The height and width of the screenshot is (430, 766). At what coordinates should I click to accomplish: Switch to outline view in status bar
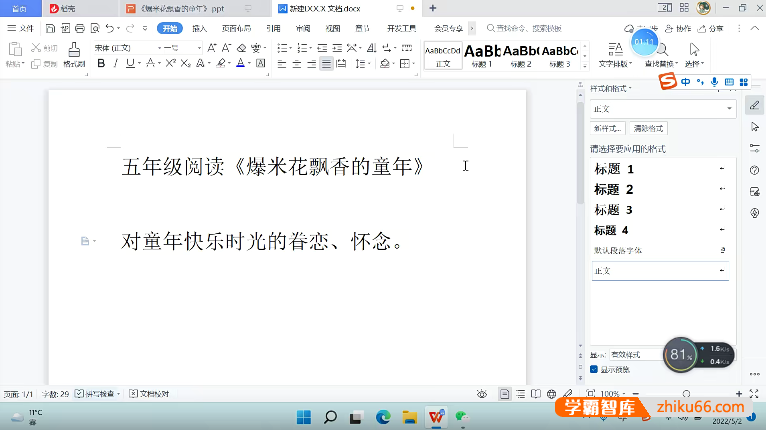pos(521,394)
